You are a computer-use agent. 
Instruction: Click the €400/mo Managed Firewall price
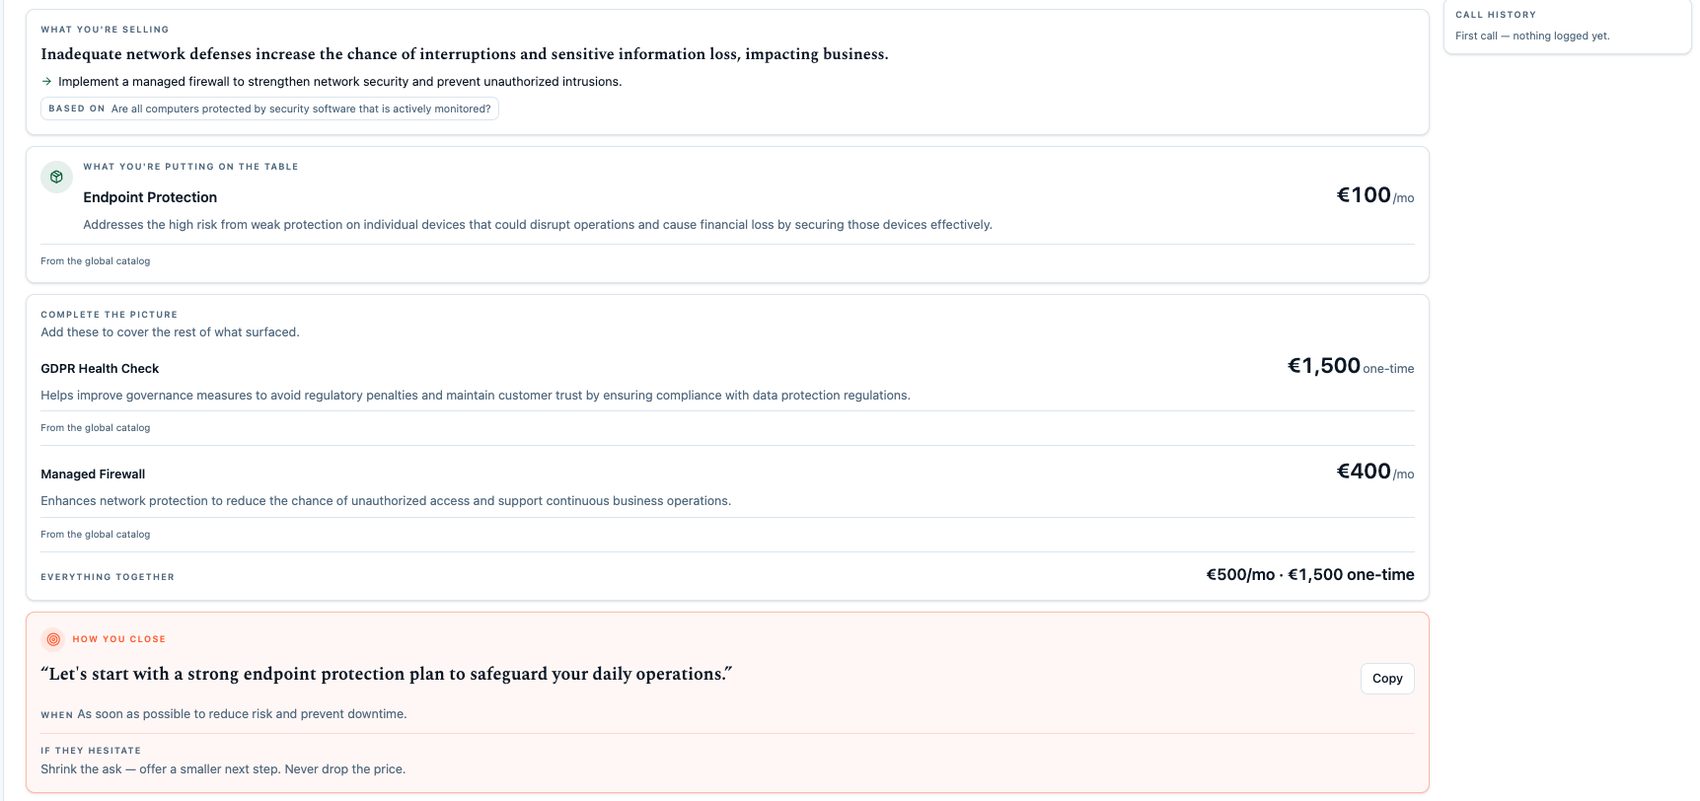point(1375,471)
